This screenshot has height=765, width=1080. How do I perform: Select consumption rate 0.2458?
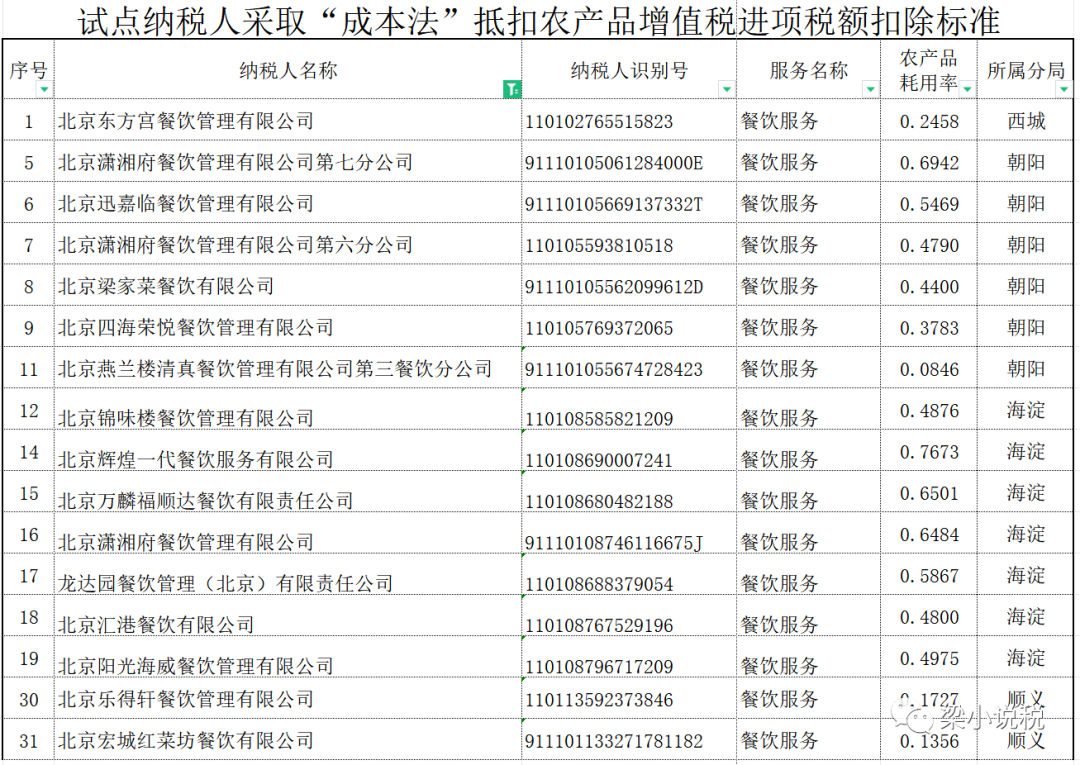[x=928, y=120]
